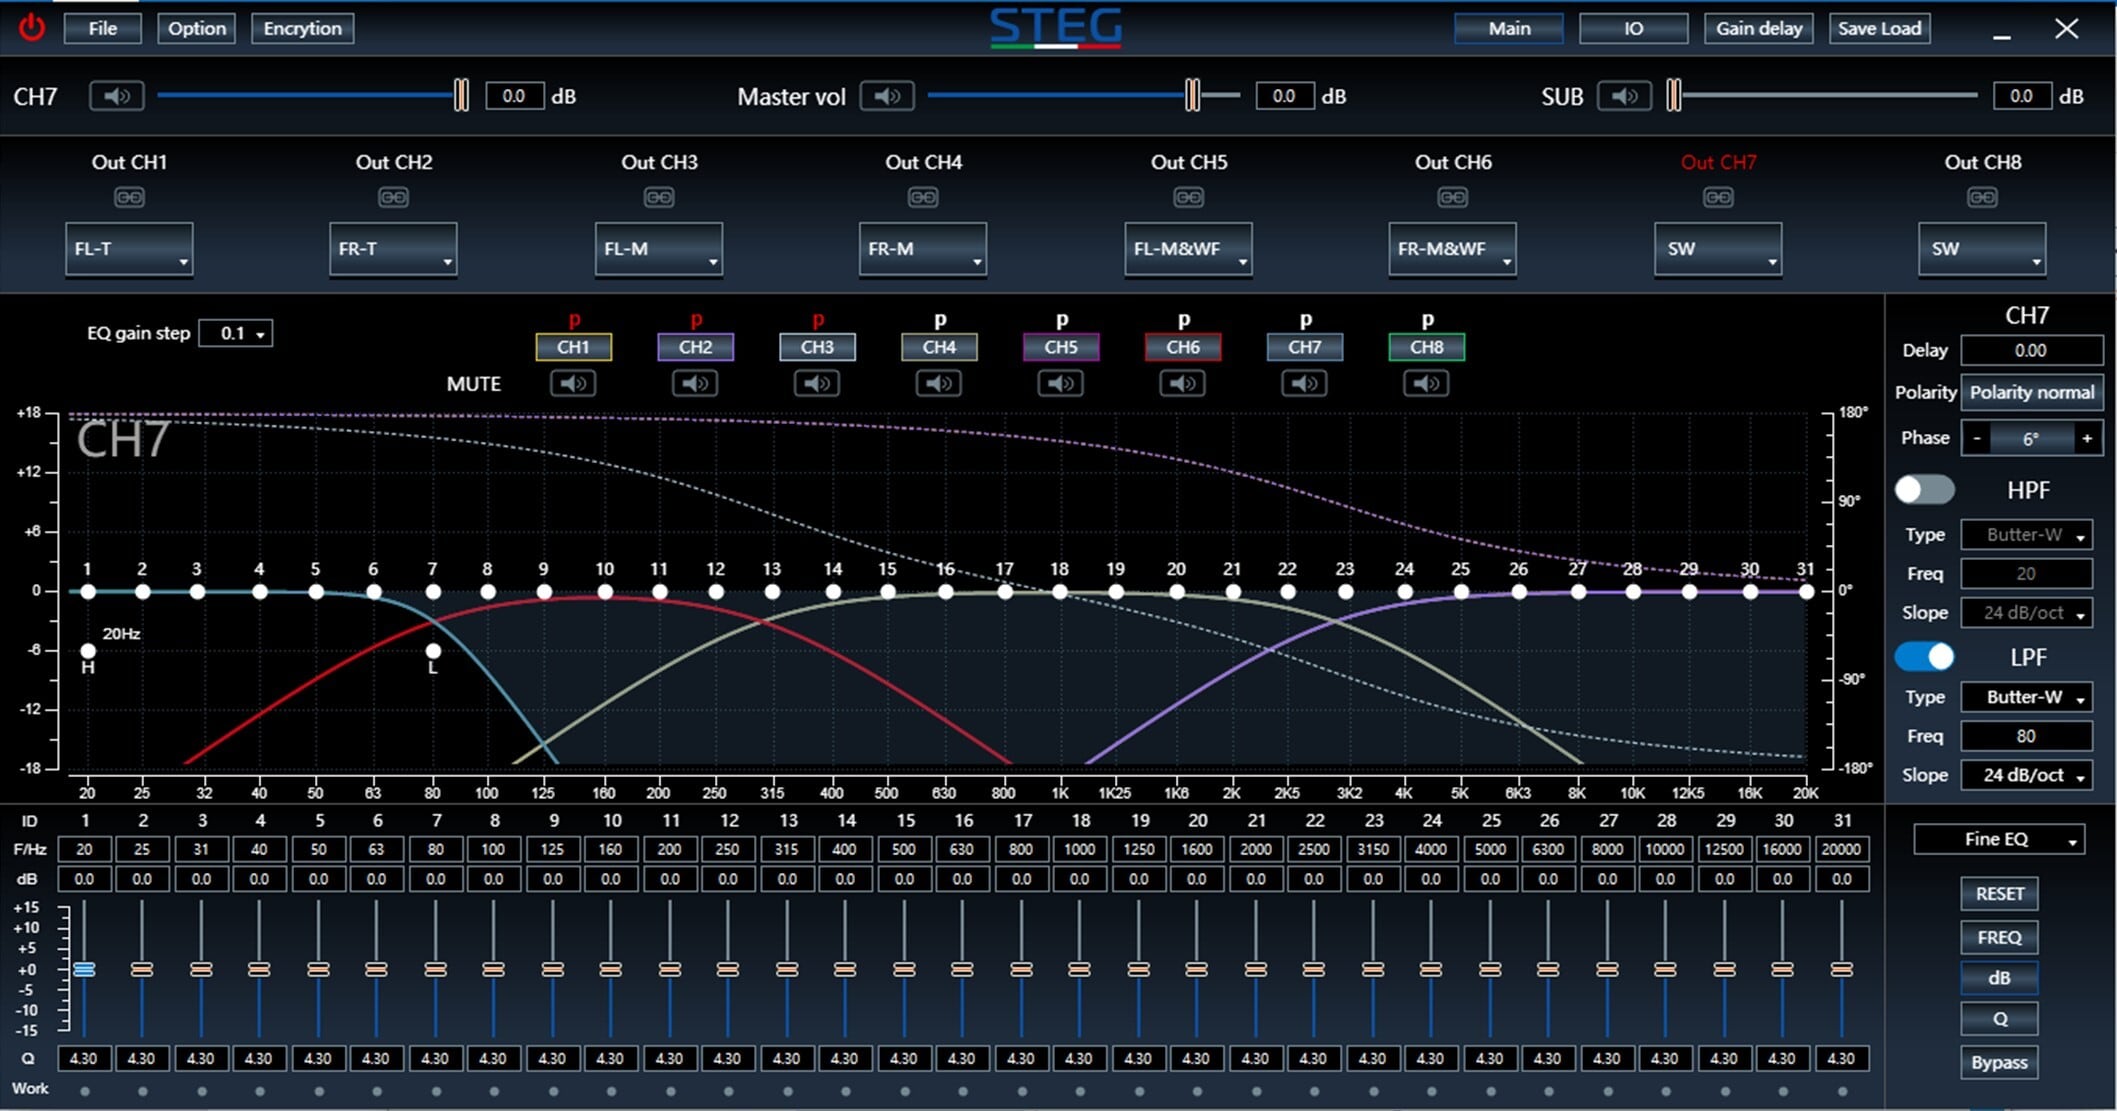Click the red power icon
Screen dimensions: 2117x1111
(32, 27)
